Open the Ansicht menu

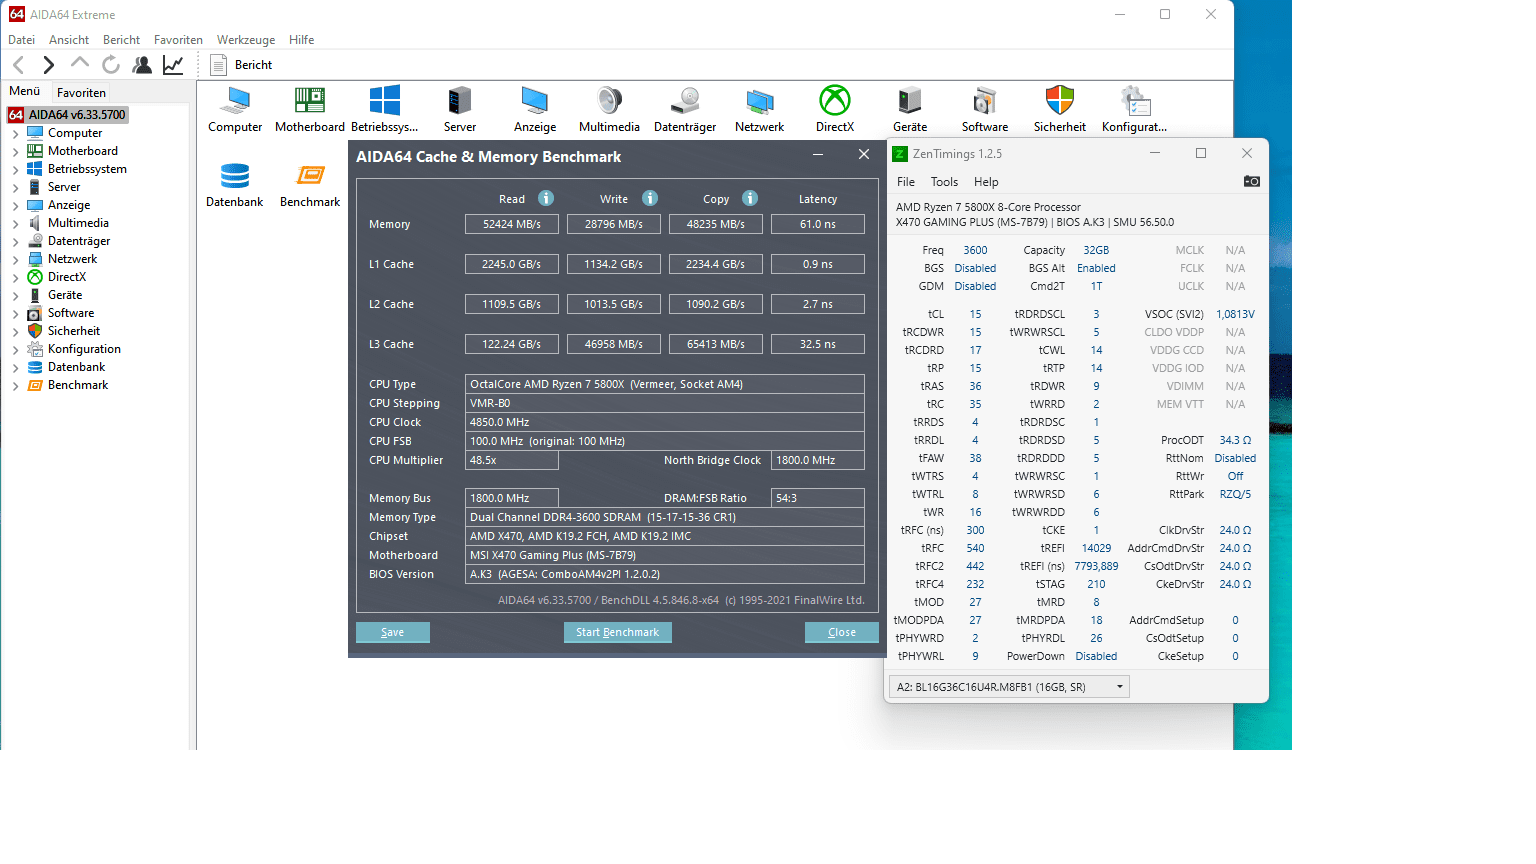pyautogui.click(x=69, y=40)
